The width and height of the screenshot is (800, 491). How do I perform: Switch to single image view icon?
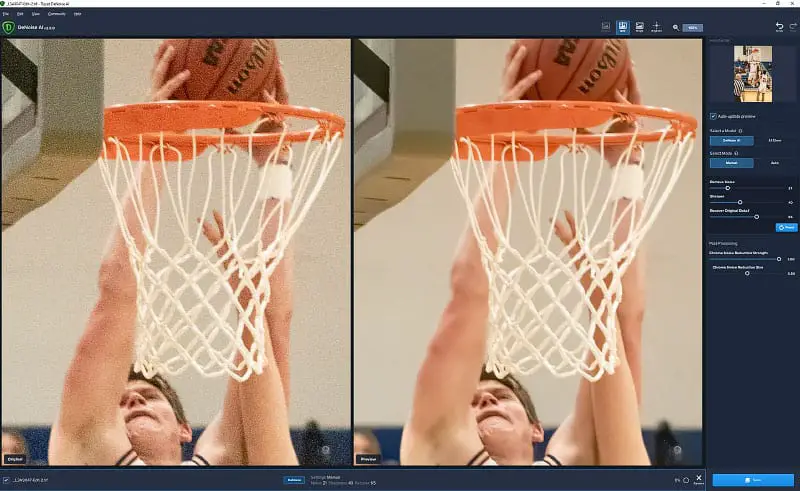click(x=606, y=27)
